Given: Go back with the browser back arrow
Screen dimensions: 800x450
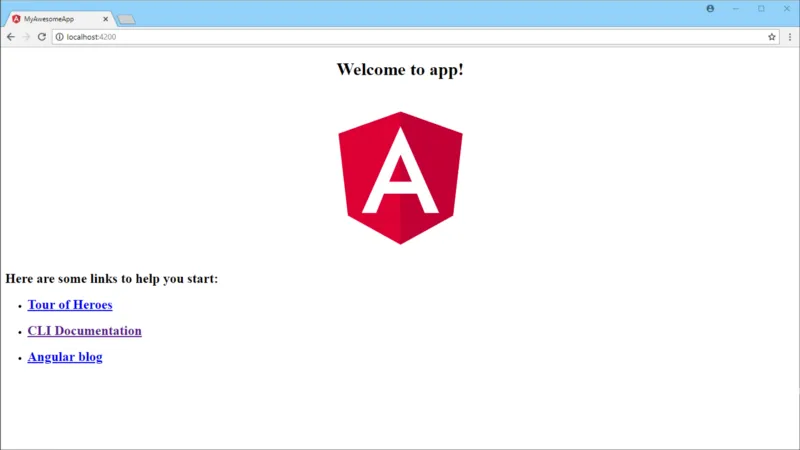Looking at the screenshot, I should tap(11, 37).
